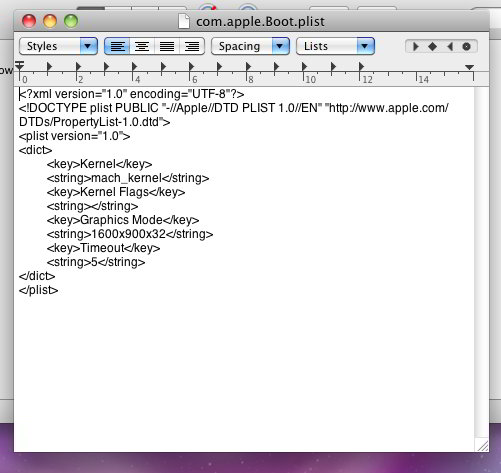Open the Lists dropdown
The width and height of the screenshot is (501, 473).
(335, 46)
